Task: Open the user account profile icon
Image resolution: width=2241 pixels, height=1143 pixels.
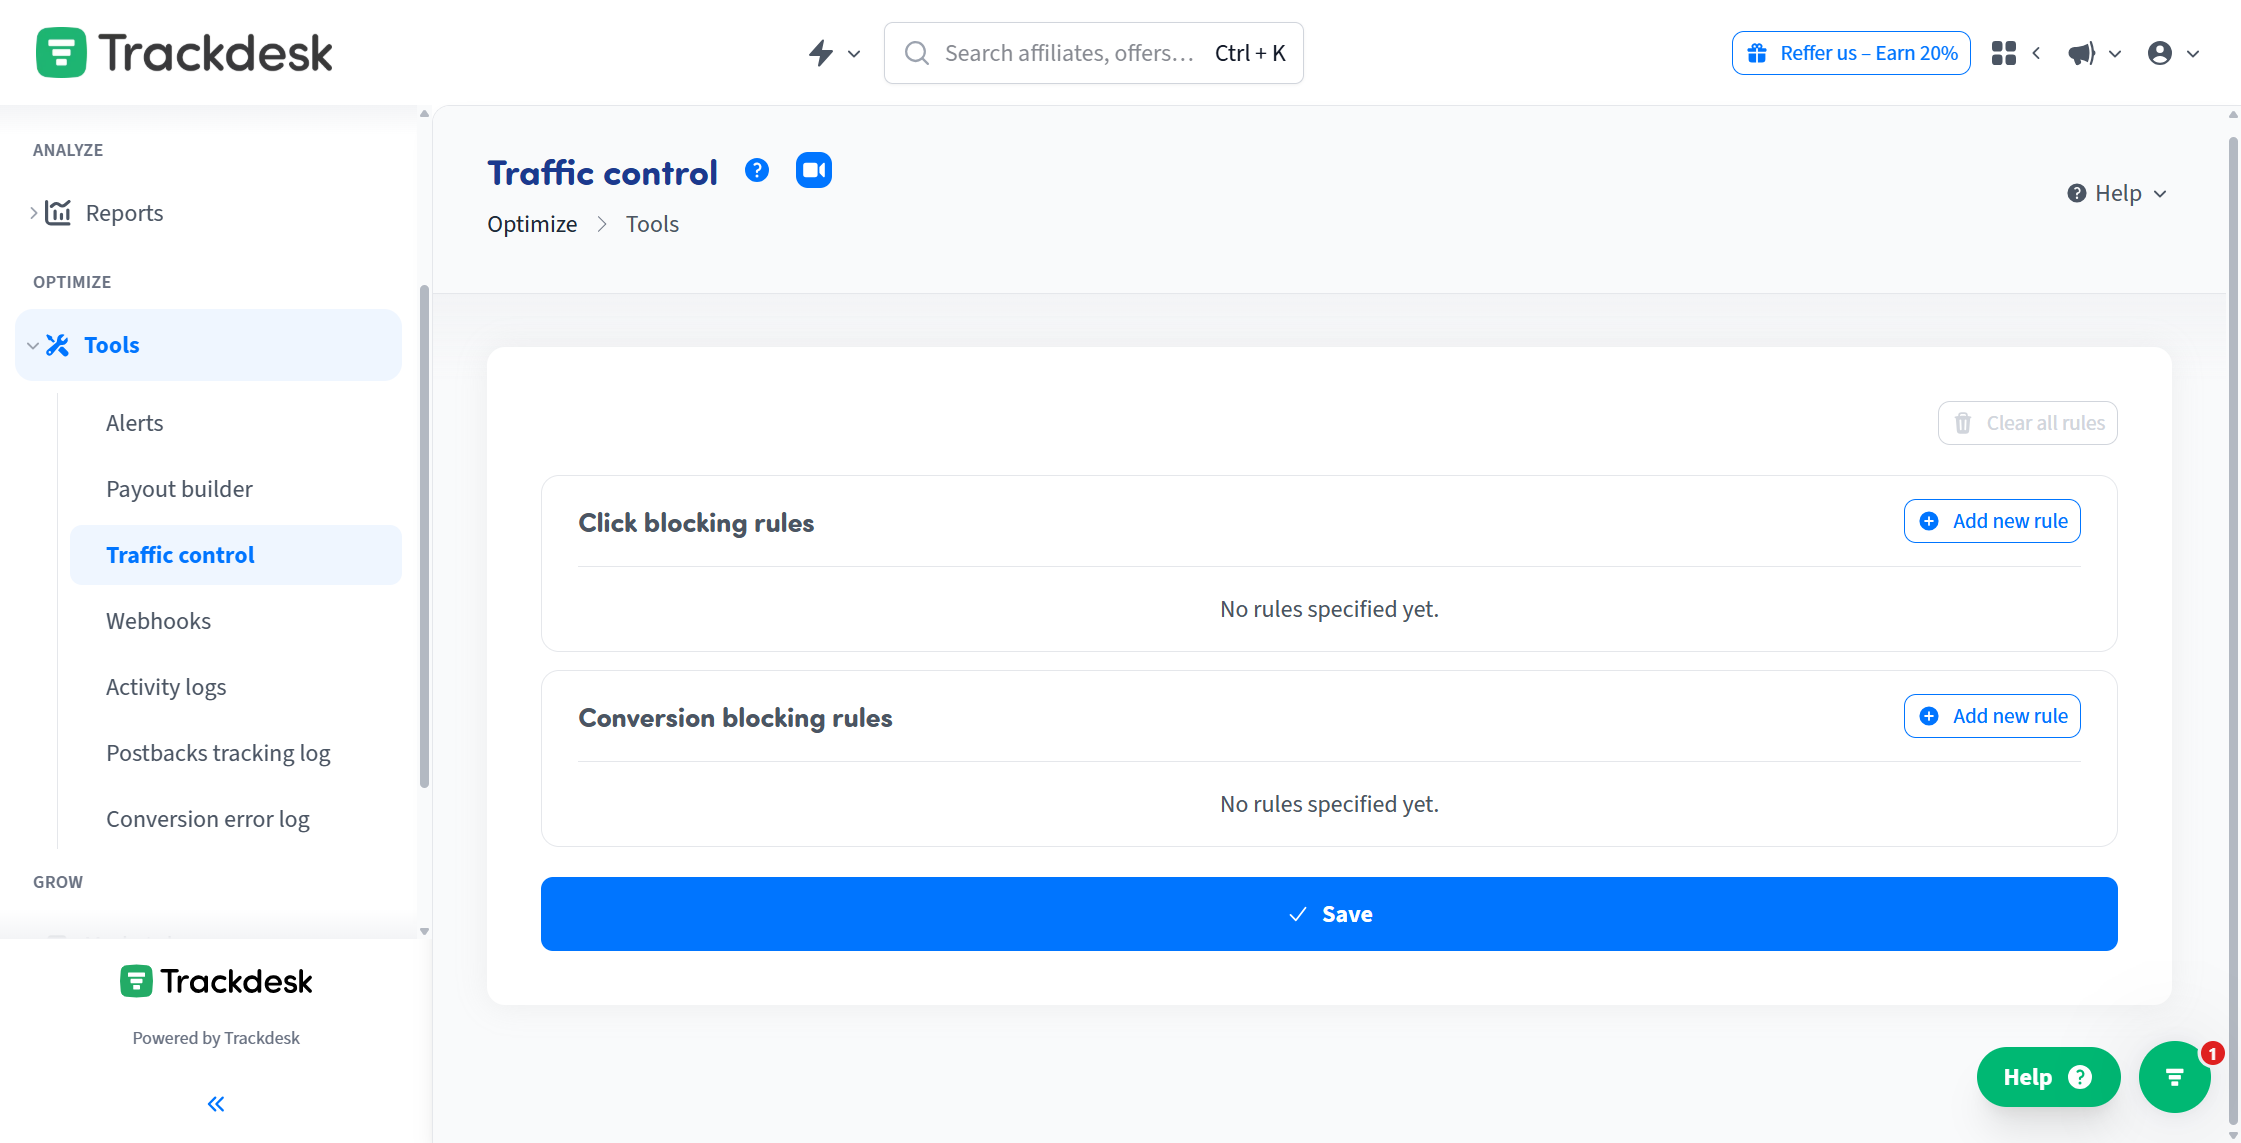Action: (2160, 53)
